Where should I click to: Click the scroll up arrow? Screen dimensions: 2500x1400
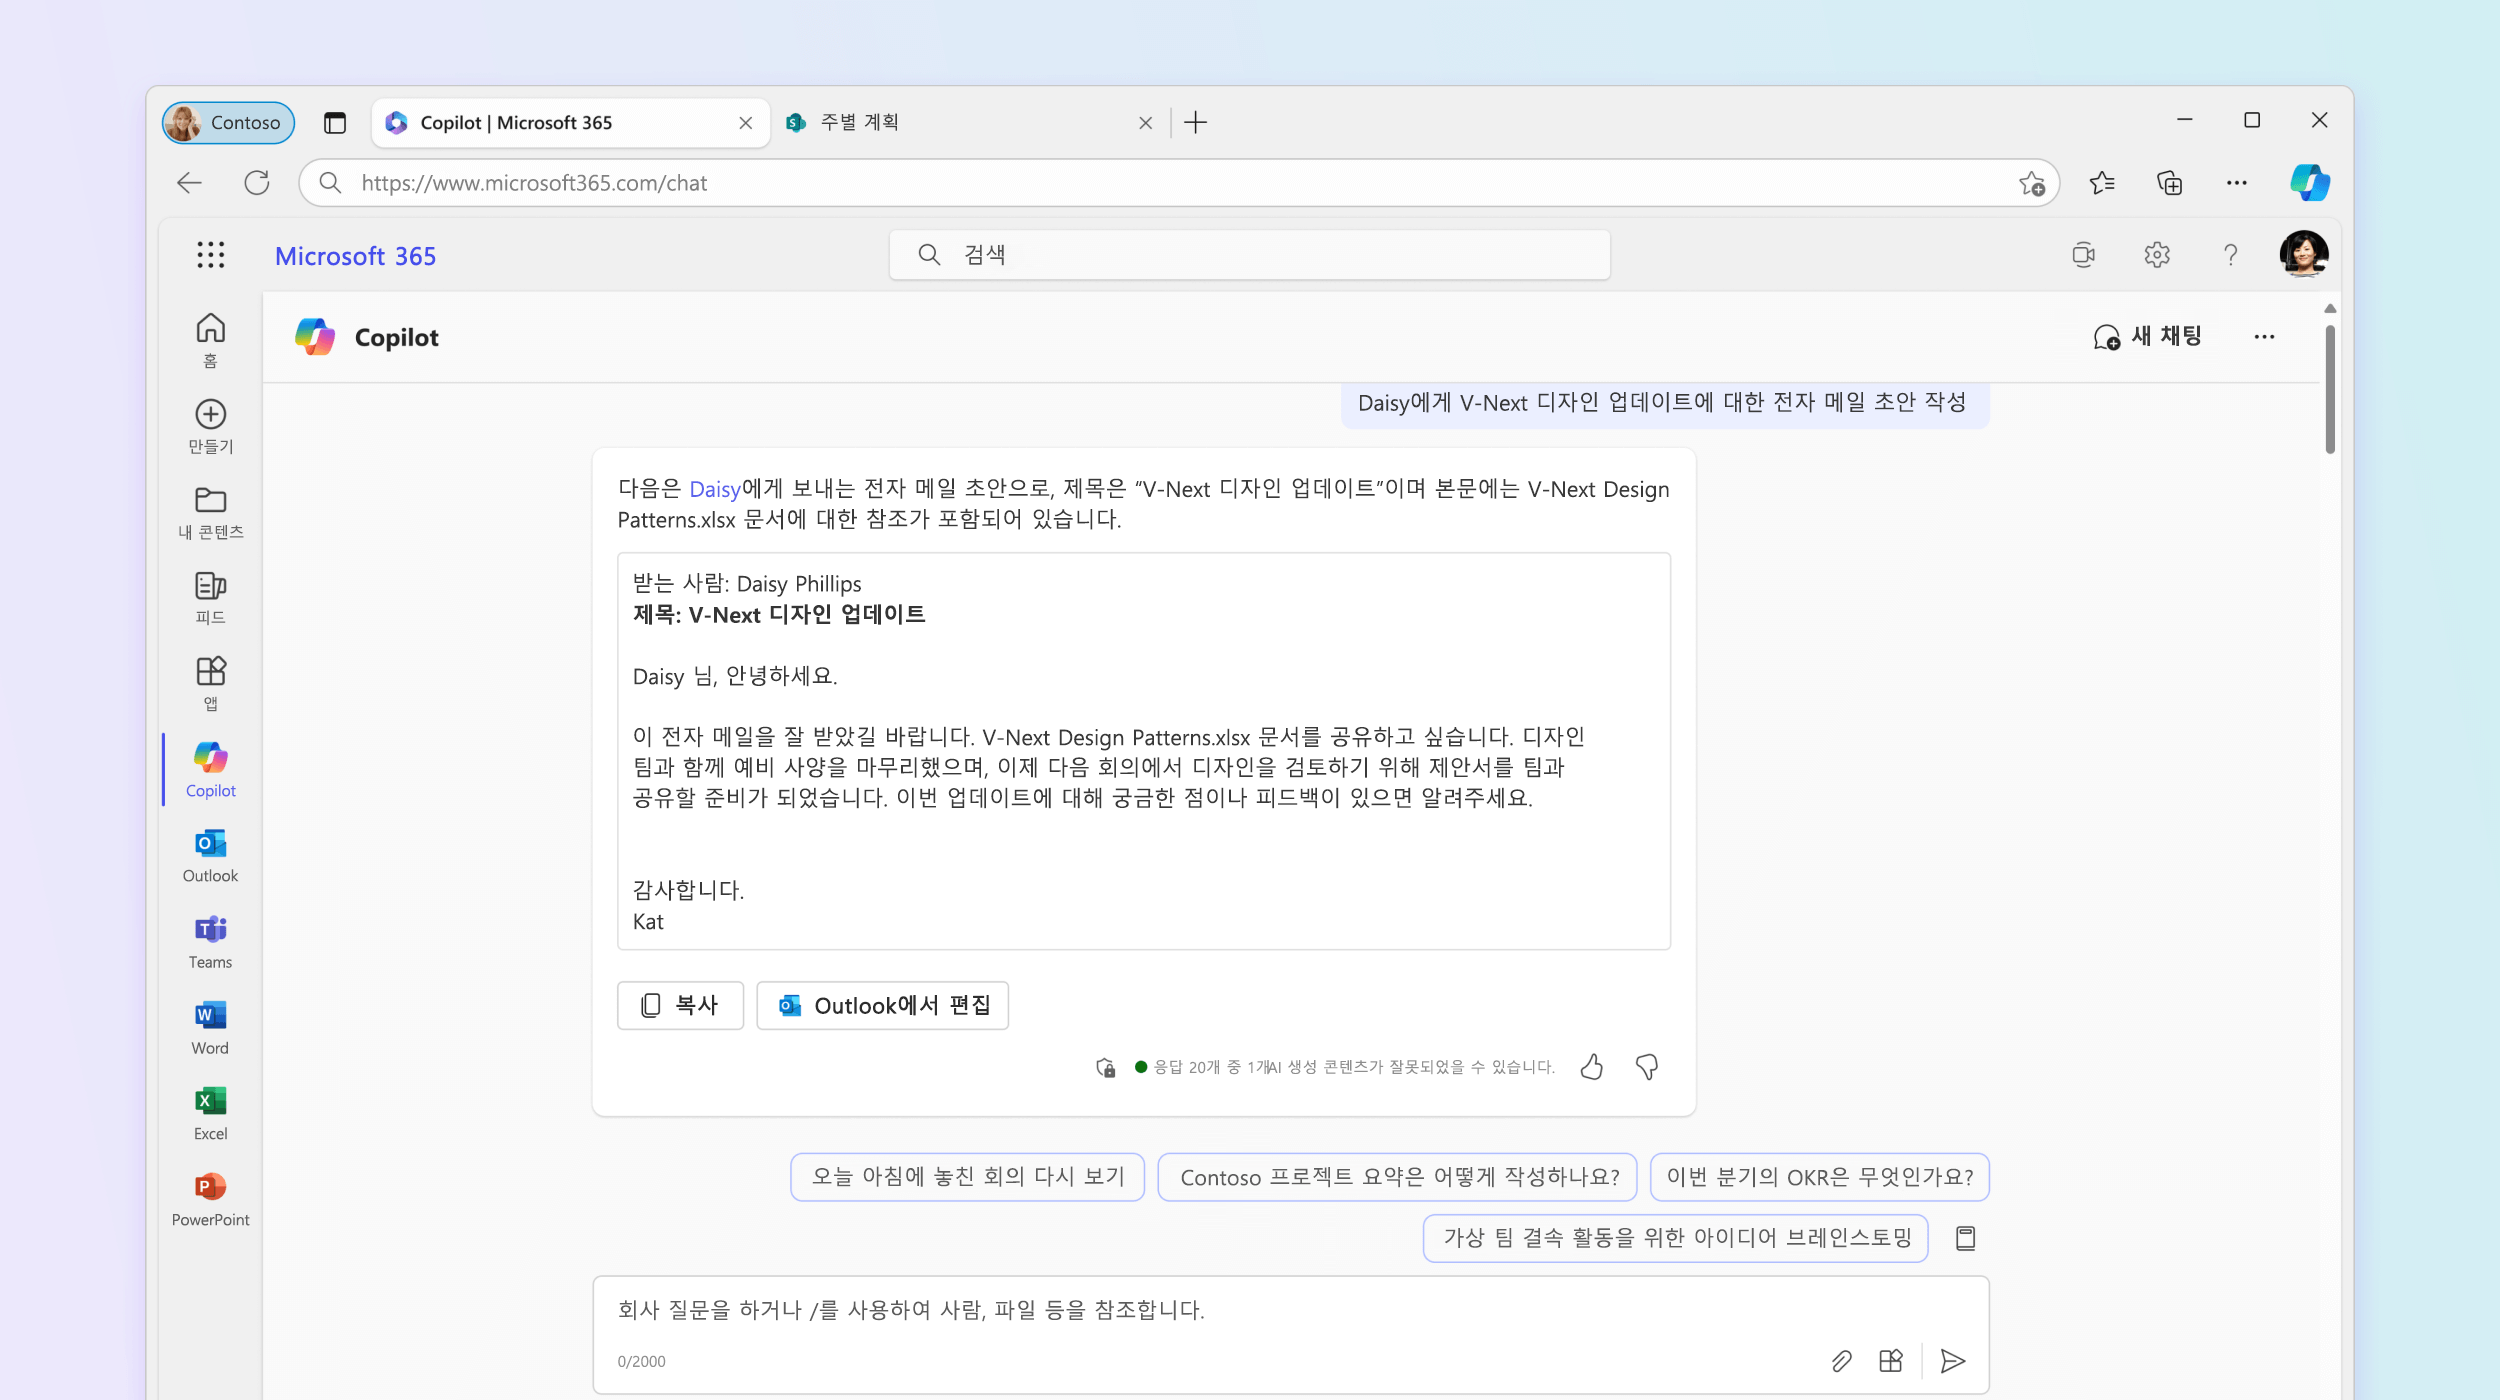tap(2329, 308)
